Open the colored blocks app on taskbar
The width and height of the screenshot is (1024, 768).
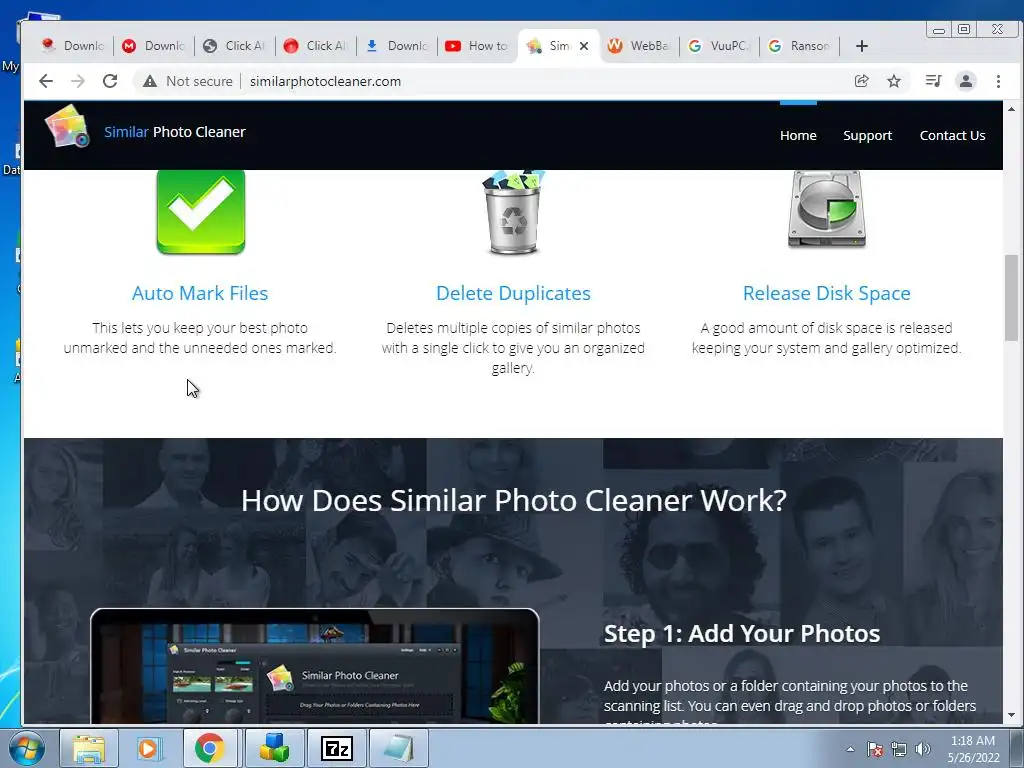click(x=274, y=748)
